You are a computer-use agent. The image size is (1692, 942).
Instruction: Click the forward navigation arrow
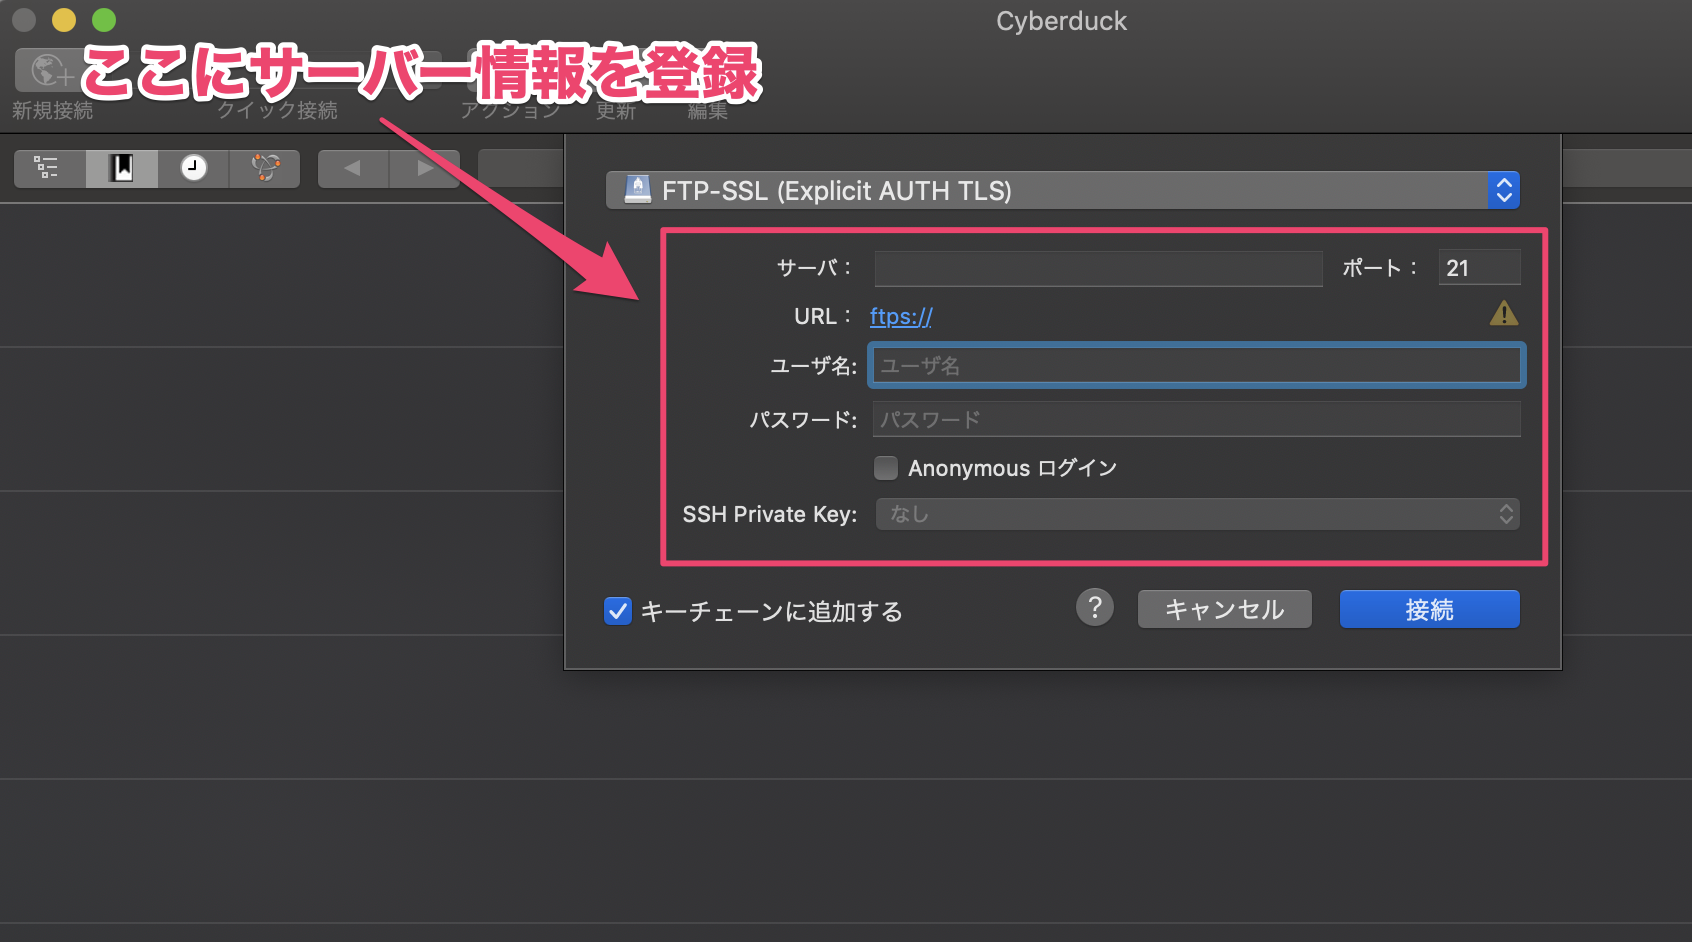[424, 167]
